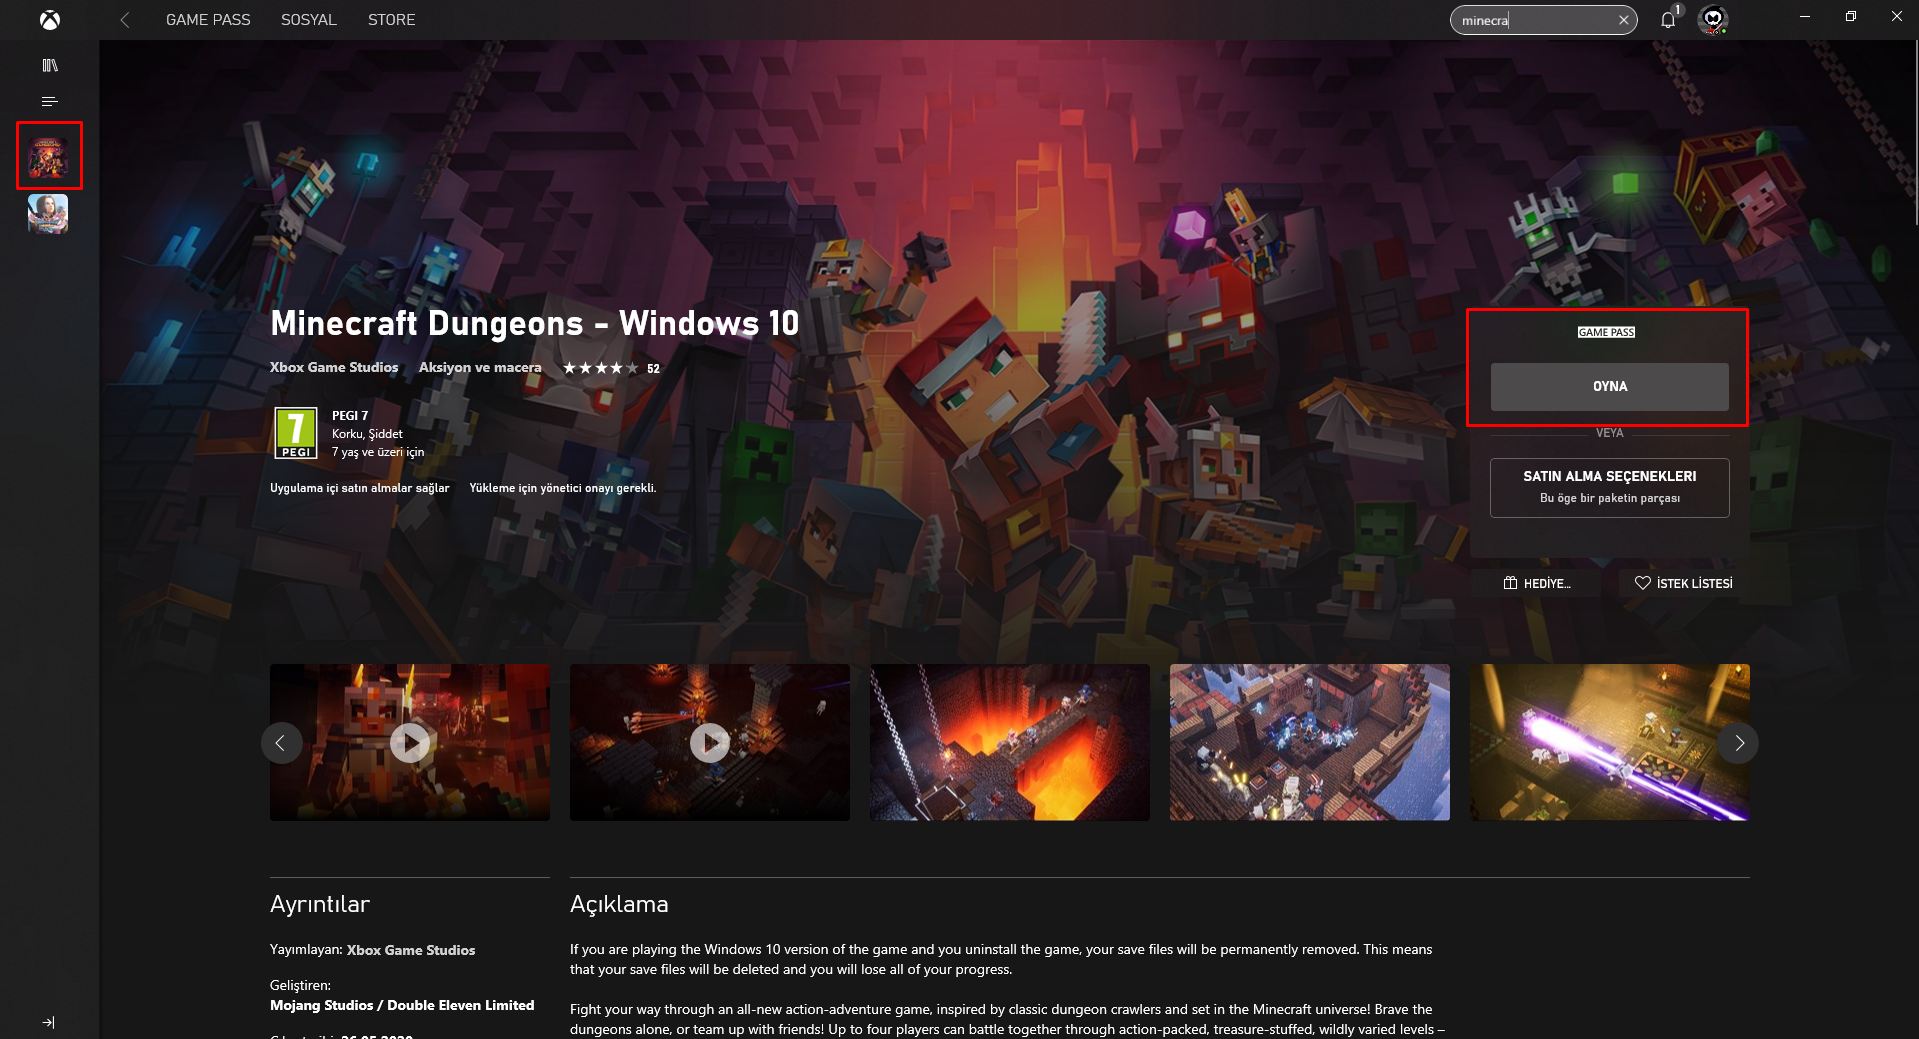Screen dimensions: 1919x1039
Task: Close the Xbox app window
Action: coord(1896,16)
